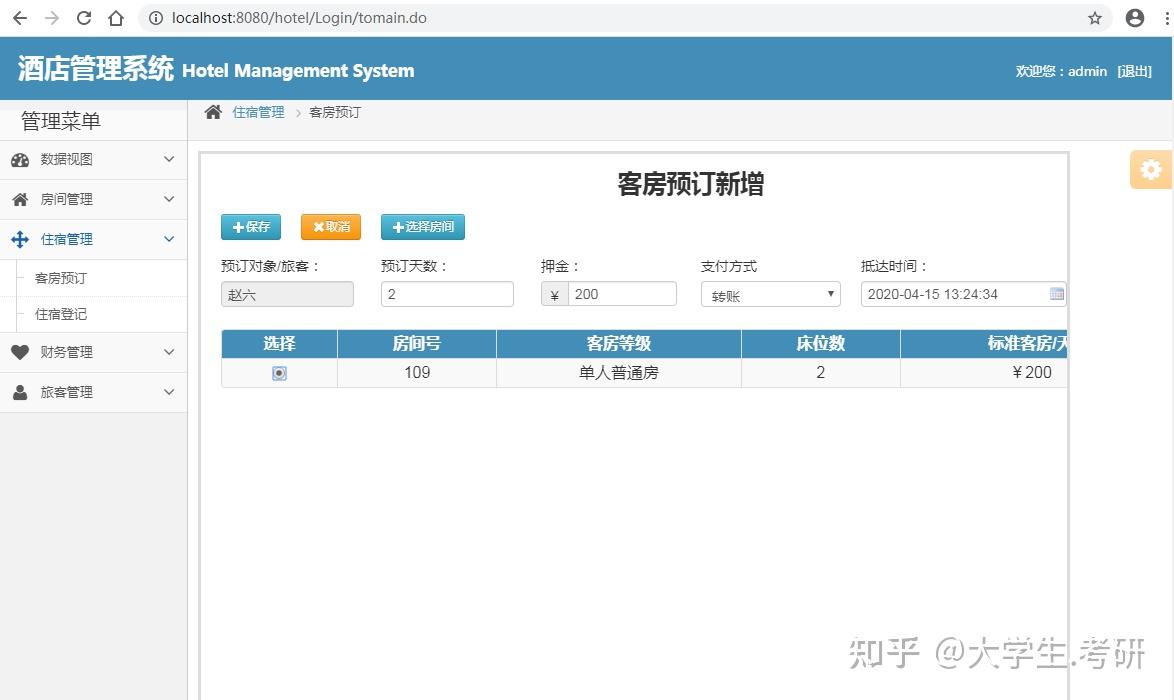This screenshot has height=700, width=1174.
Task: Open the orange settings gear panel
Action: click(x=1150, y=169)
